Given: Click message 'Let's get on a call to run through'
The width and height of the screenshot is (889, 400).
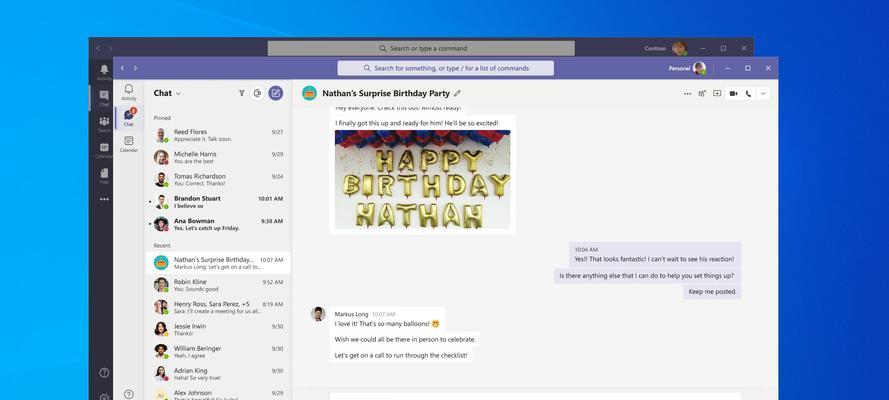Looking at the screenshot, I should 401,356.
